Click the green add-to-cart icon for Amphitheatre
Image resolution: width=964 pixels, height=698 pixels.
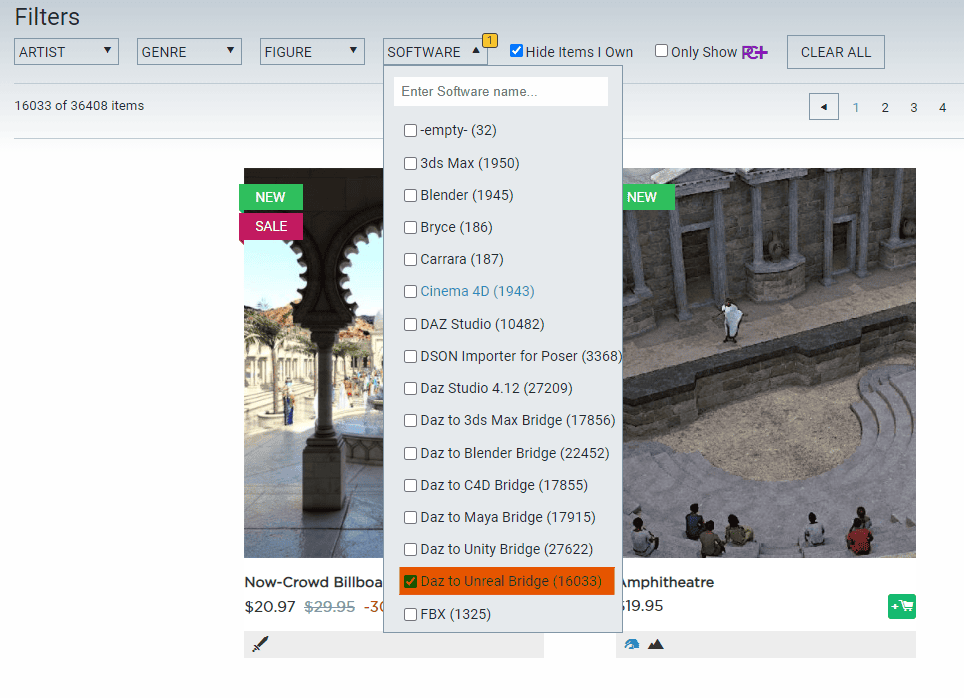(x=901, y=606)
